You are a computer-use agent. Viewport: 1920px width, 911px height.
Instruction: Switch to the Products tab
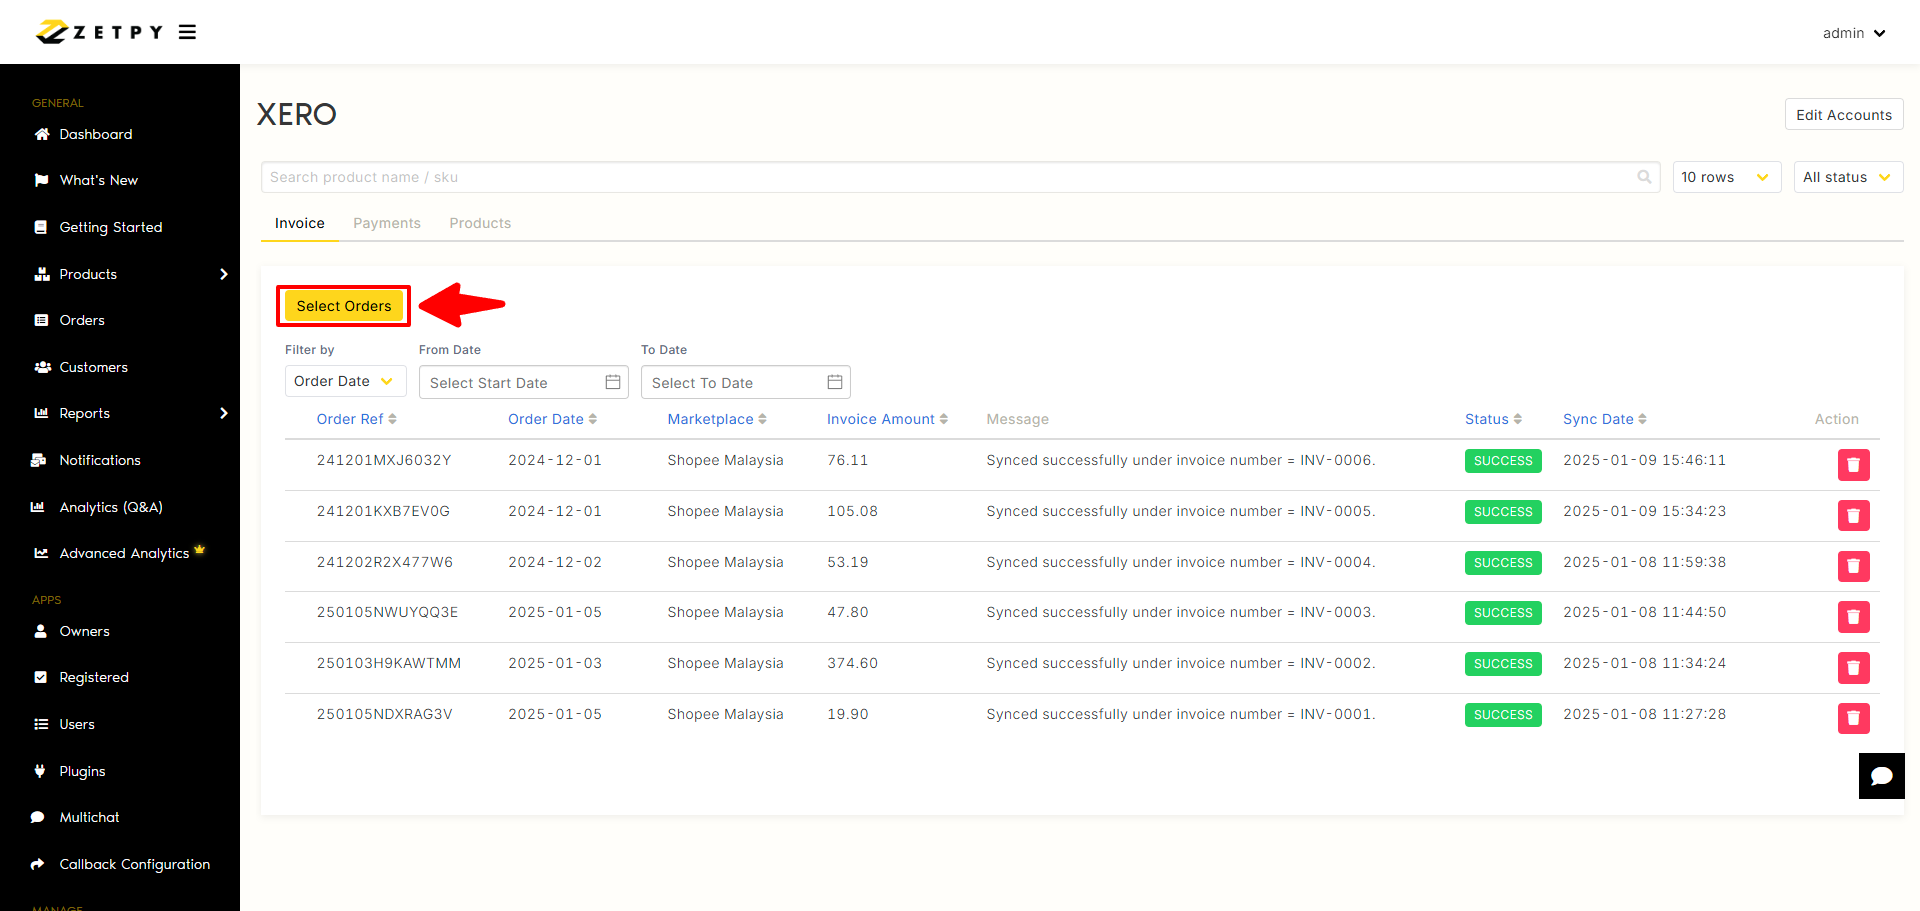(480, 223)
